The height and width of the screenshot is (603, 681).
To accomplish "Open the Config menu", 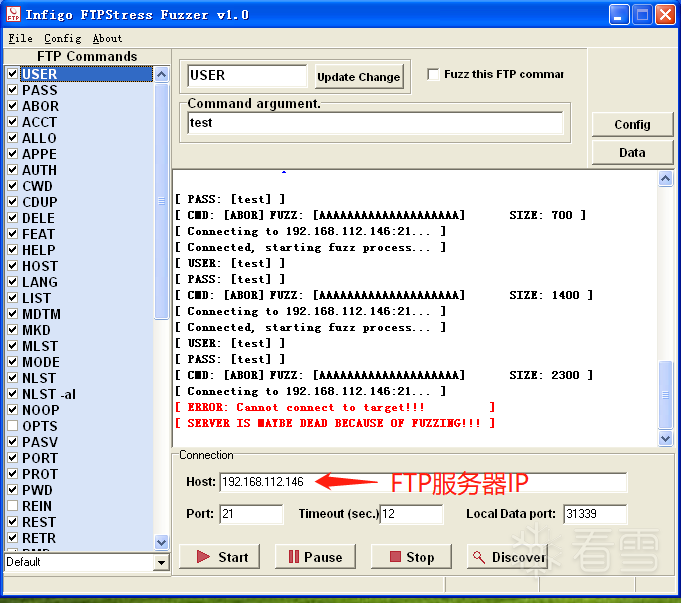I will point(63,39).
